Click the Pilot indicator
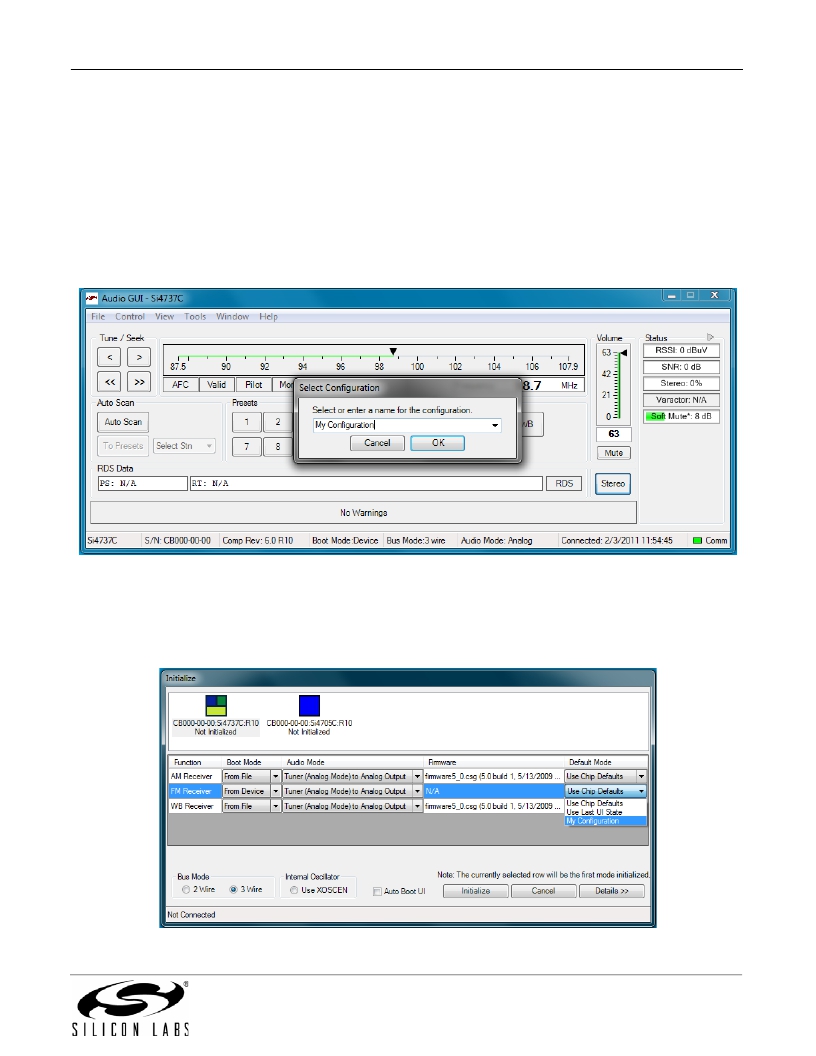This screenshot has width=816, height=1056. 254,385
